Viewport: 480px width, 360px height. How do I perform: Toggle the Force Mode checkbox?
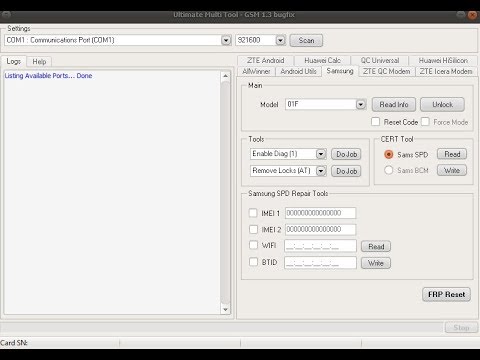coord(425,122)
